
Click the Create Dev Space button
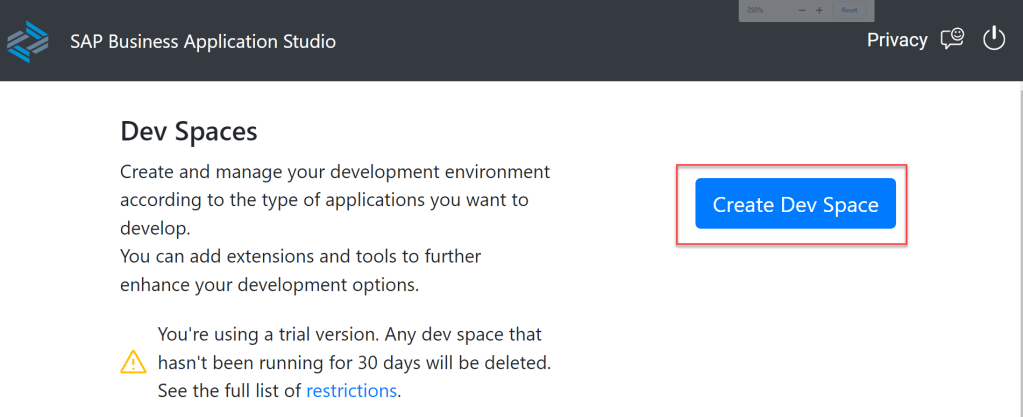795,205
